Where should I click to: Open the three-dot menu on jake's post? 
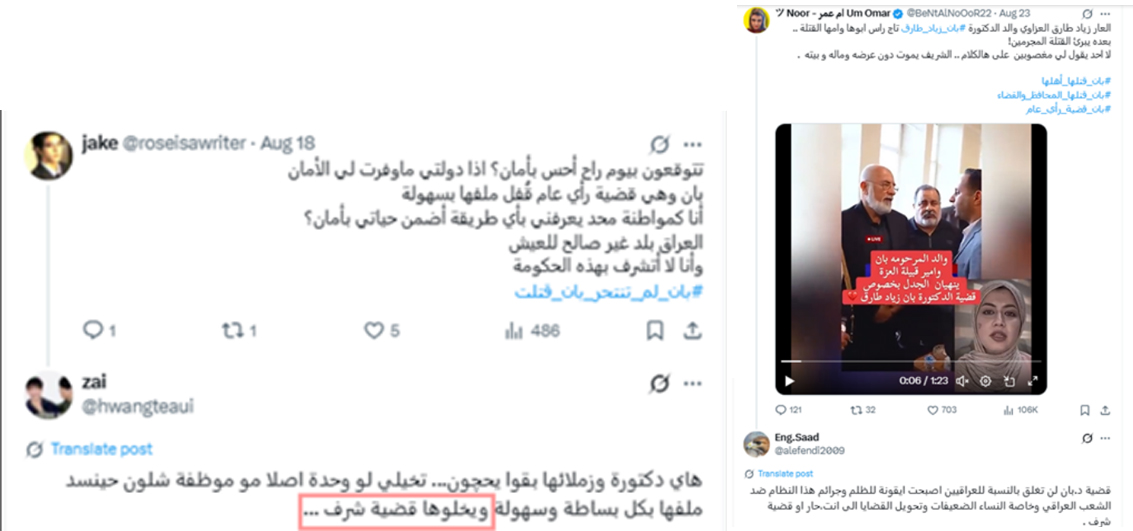tap(693, 144)
